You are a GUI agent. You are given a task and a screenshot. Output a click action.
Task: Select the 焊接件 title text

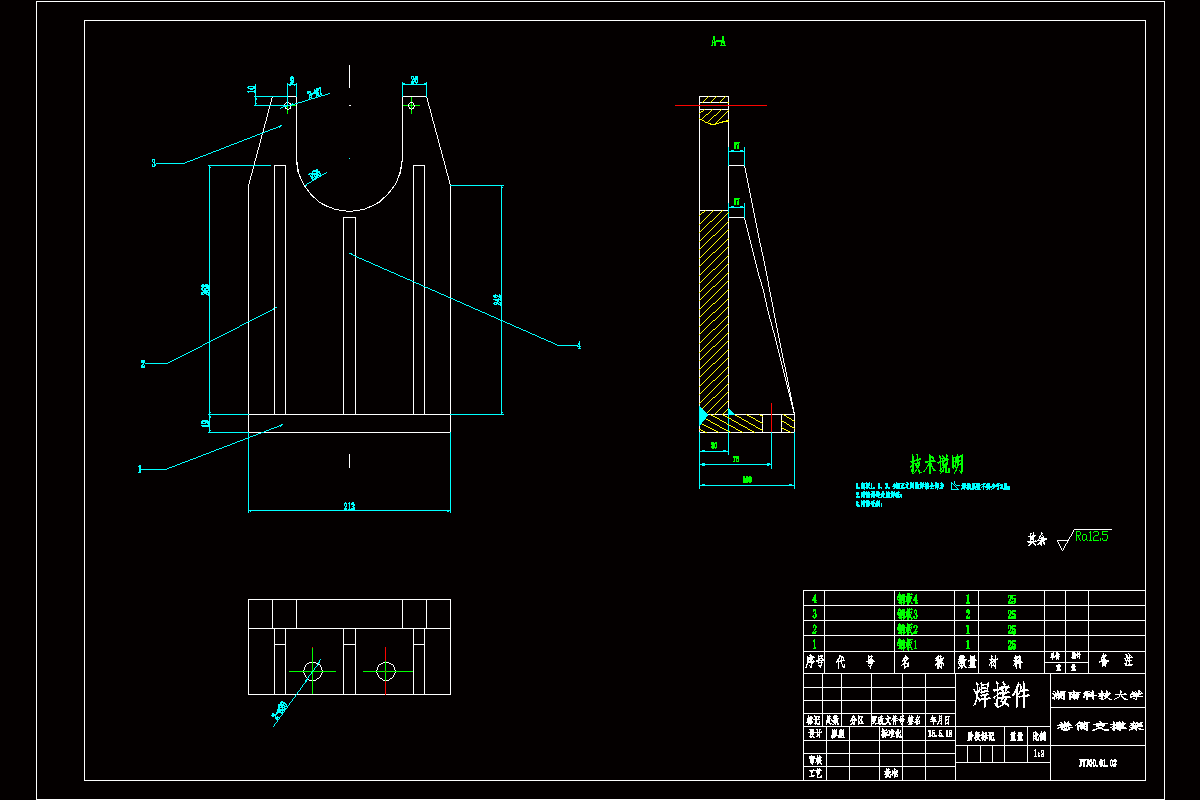pyautogui.click(x=1000, y=695)
